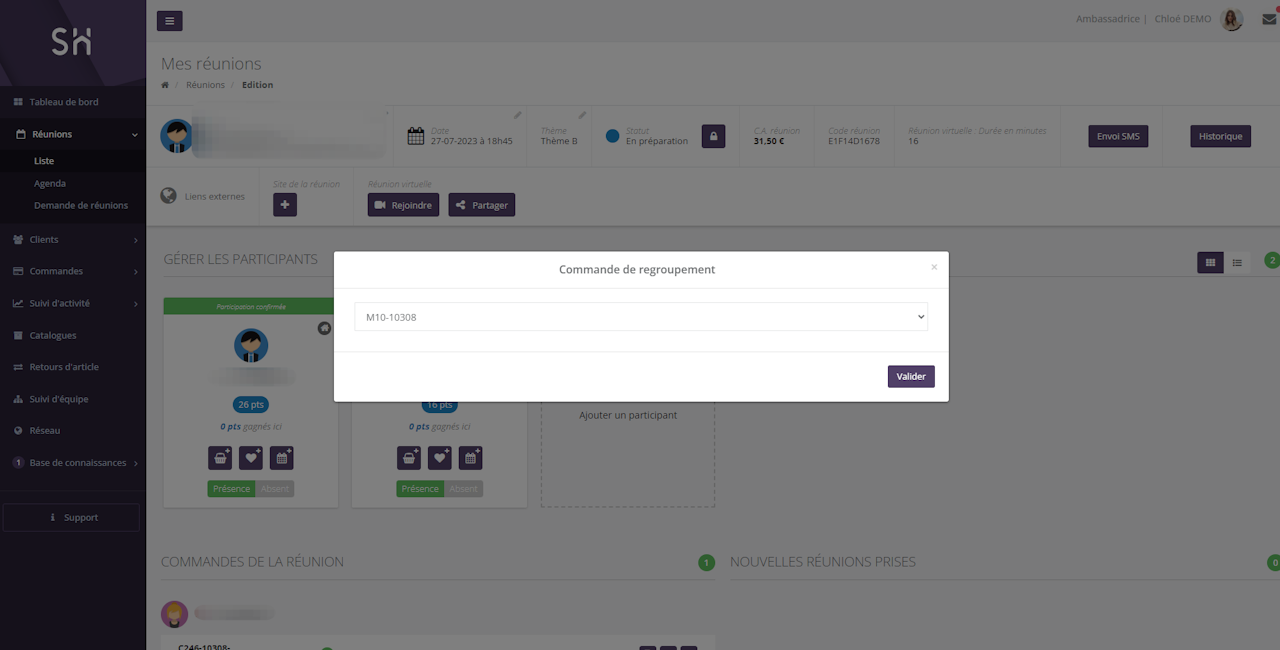Click the Valider button
Image resolution: width=1280 pixels, height=650 pixels.
coord(910,376)
